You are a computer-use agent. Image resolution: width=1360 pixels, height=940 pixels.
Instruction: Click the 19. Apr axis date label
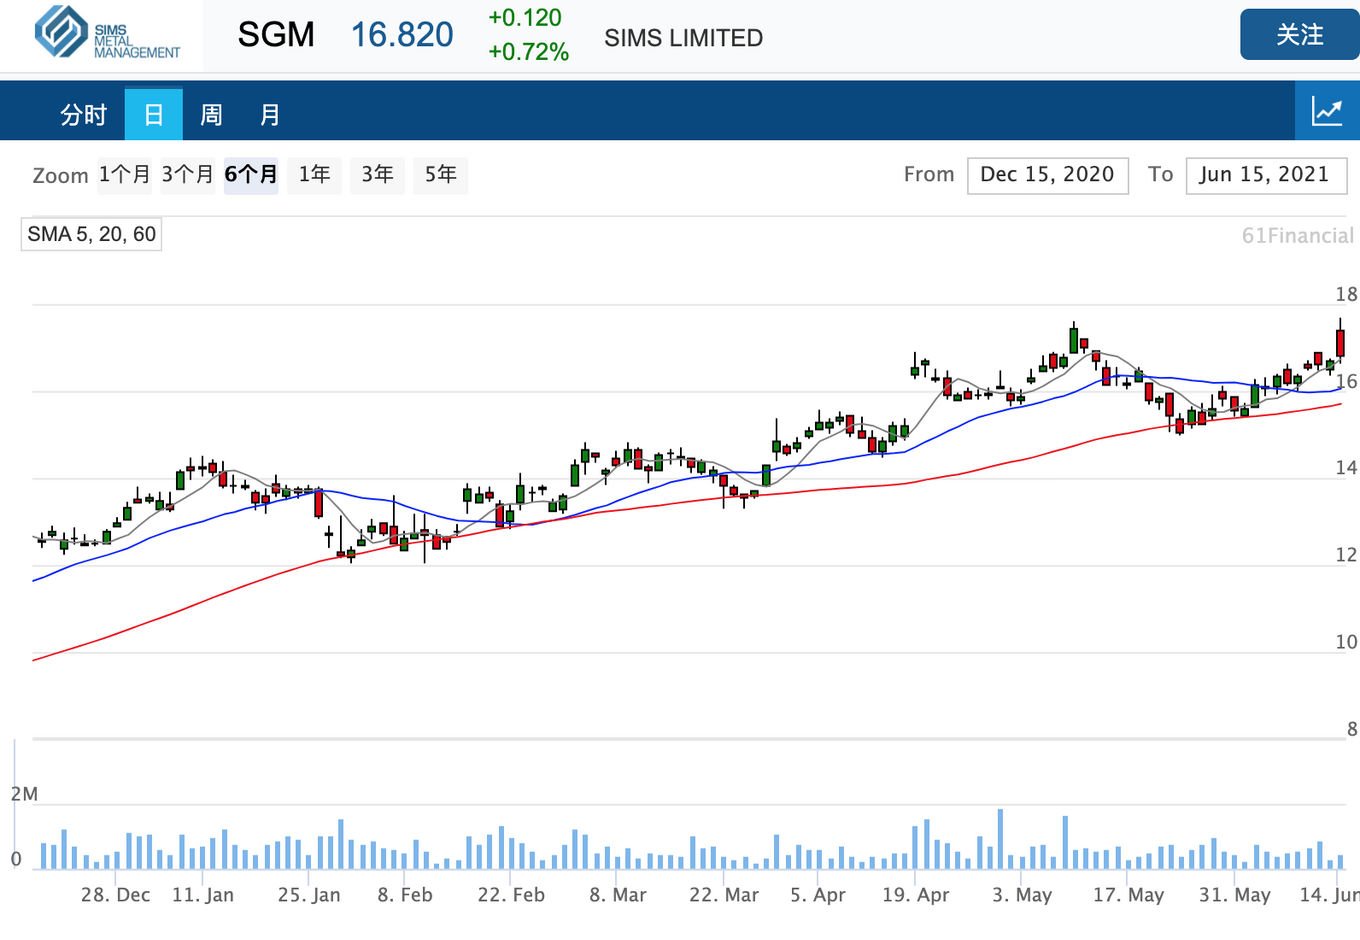tap(916, 895)
